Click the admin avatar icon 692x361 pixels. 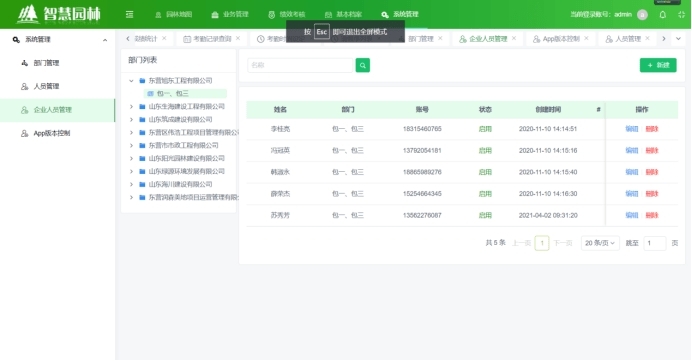(643, 15)
